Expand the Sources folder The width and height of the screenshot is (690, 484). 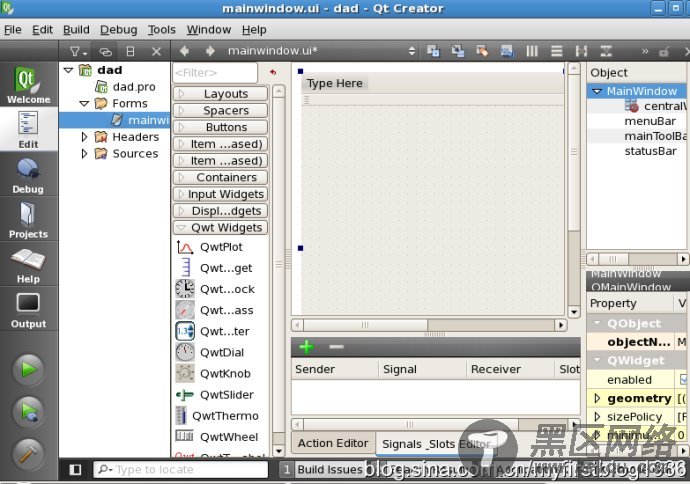click(84, 154)
